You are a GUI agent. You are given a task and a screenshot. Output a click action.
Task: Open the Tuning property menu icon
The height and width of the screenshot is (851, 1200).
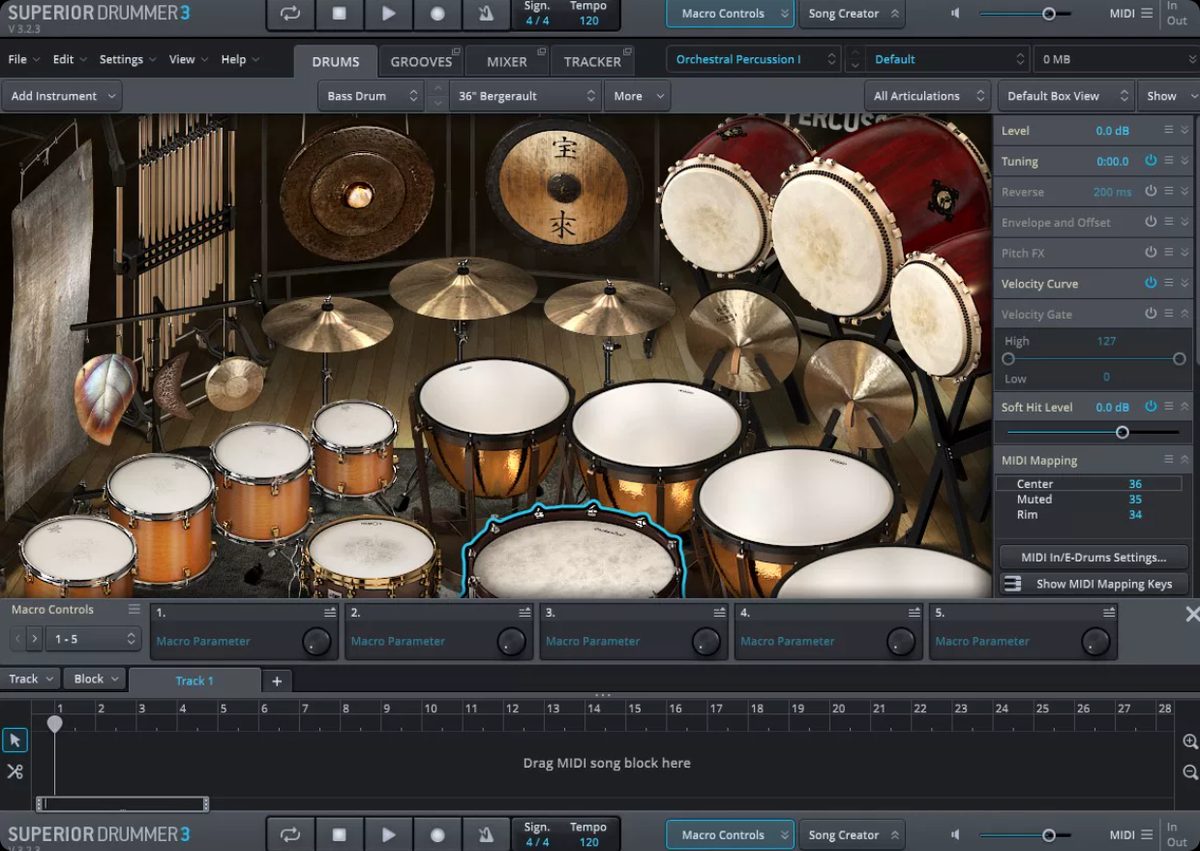point(1168,160)
